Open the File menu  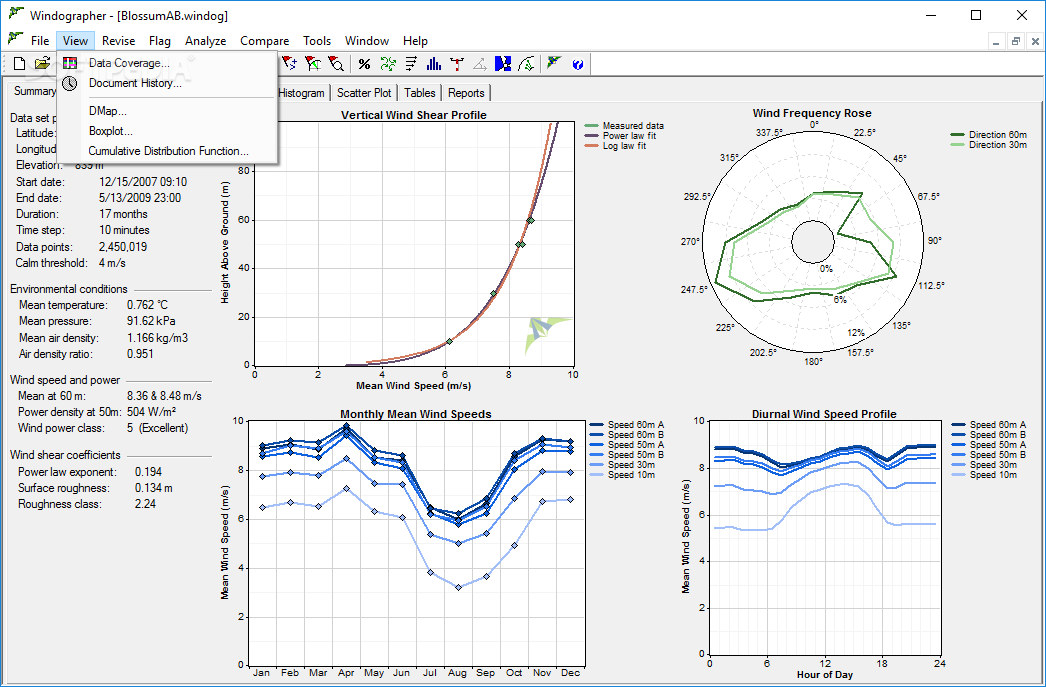(x=40, y=41)
